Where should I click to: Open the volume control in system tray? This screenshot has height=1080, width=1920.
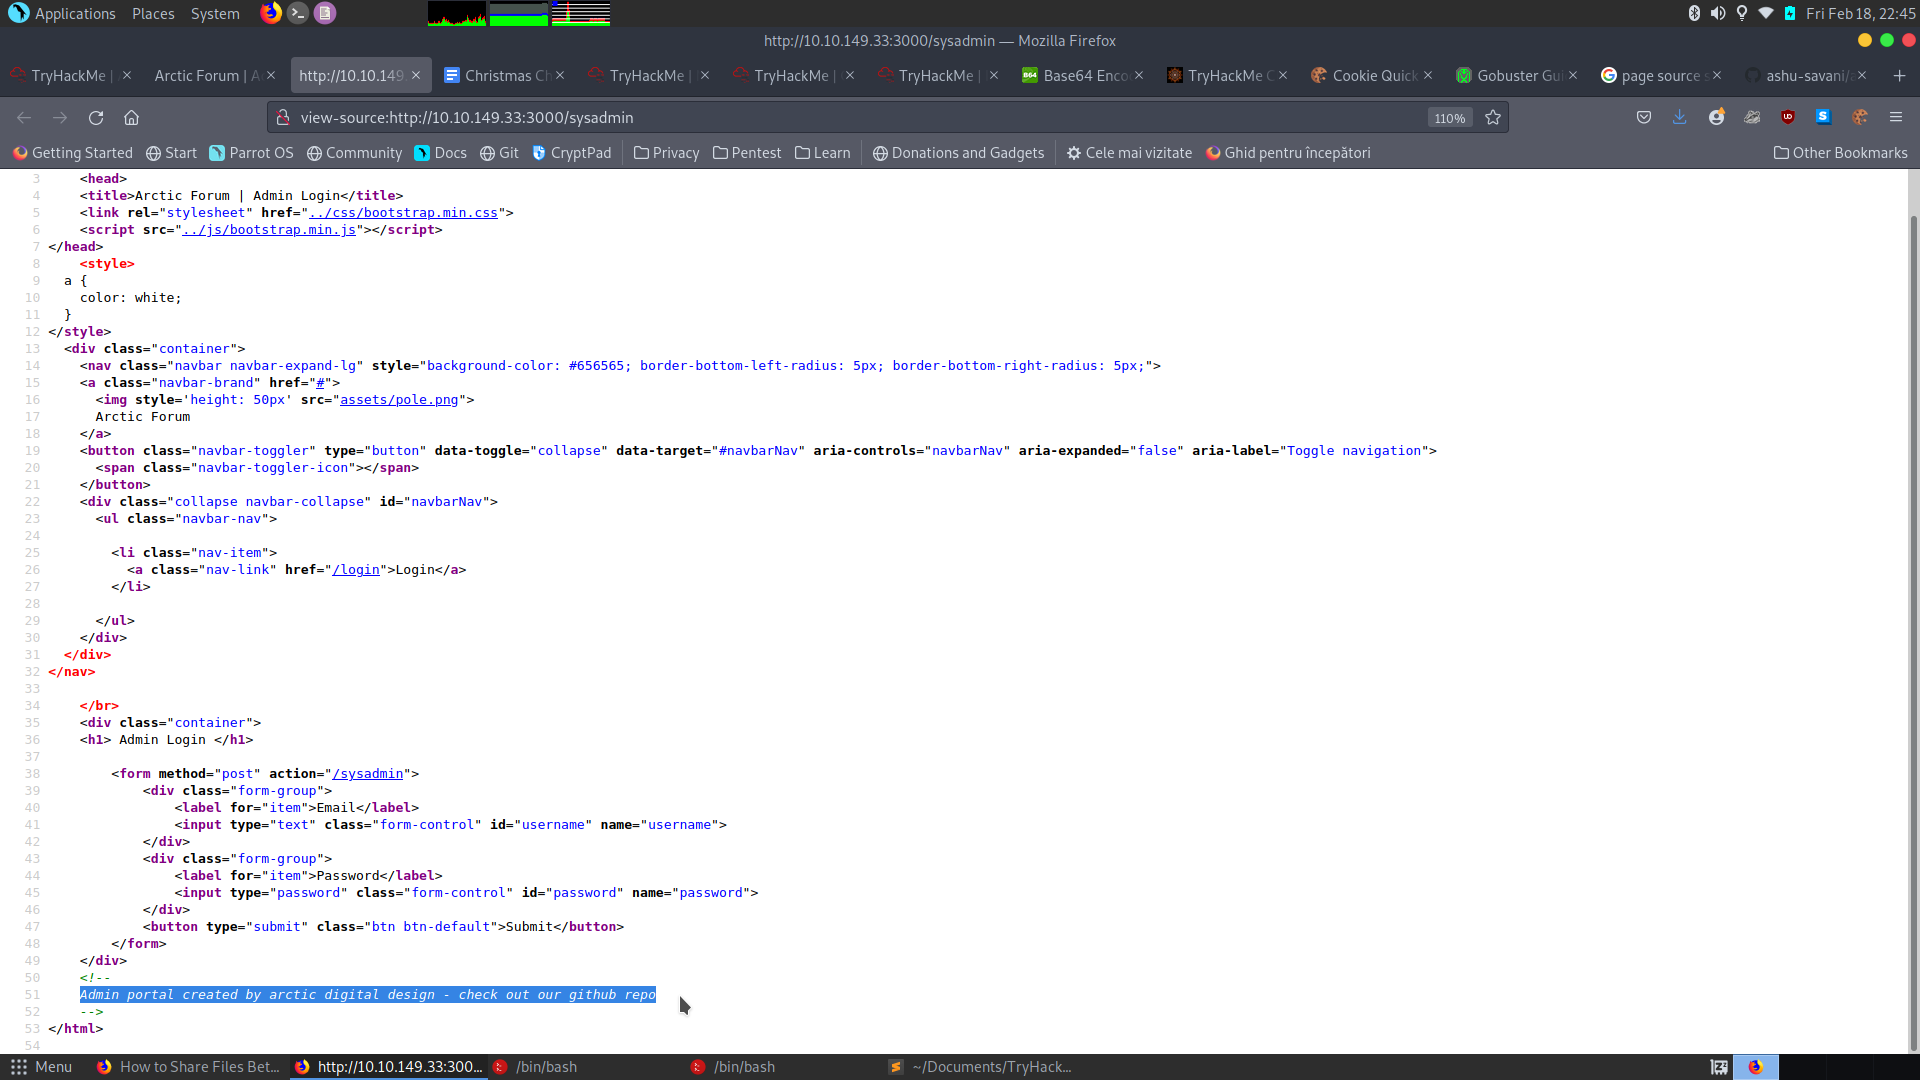pyautogui.click(x=1717, y=13)
